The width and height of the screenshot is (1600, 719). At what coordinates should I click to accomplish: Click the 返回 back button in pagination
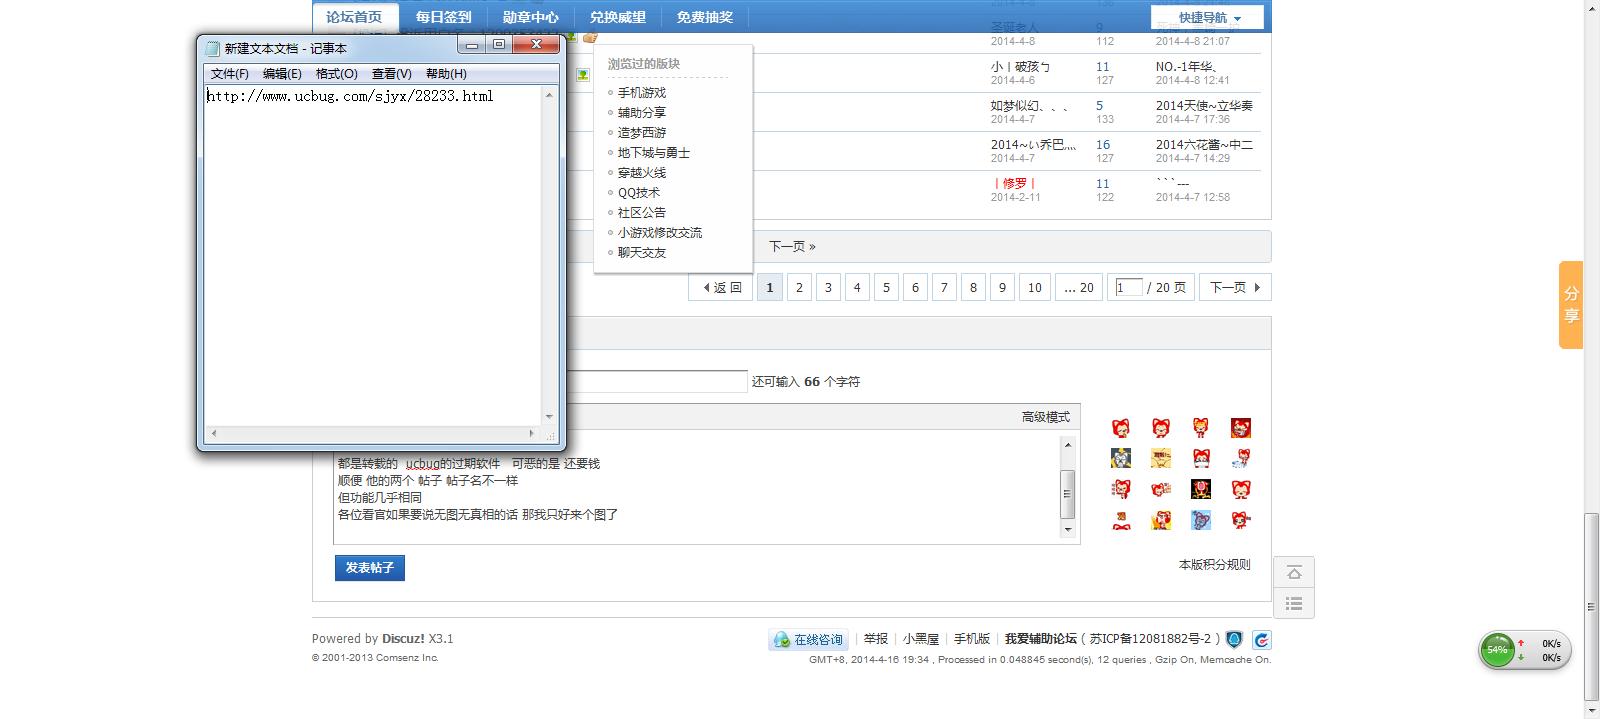721,288
